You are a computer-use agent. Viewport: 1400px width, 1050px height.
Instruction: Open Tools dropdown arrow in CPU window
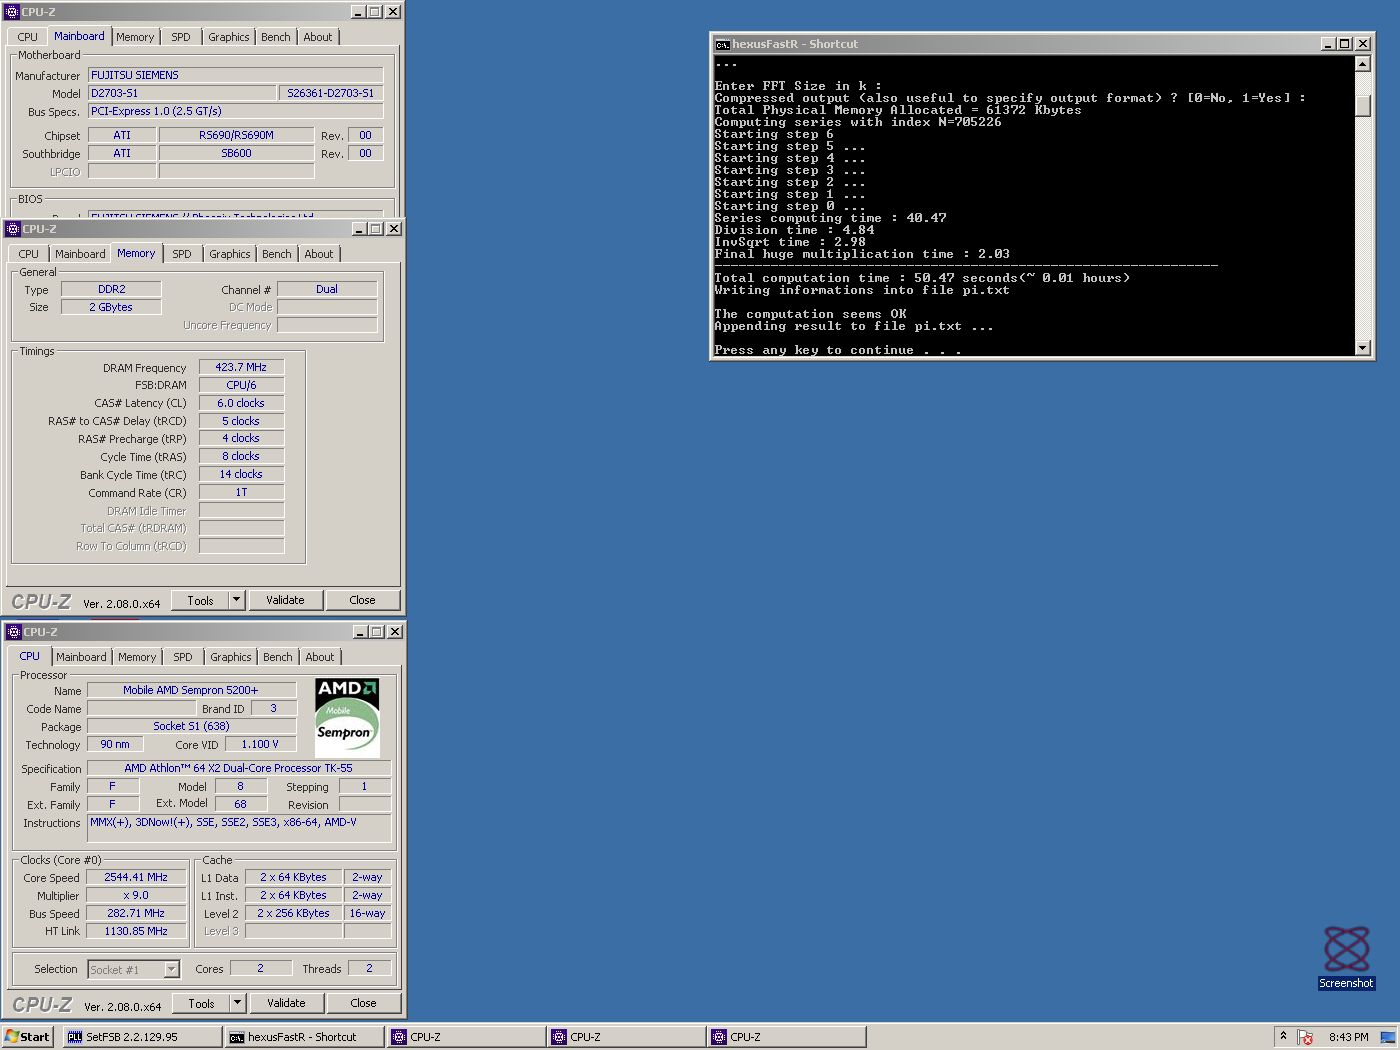[x=238, y=1003]
